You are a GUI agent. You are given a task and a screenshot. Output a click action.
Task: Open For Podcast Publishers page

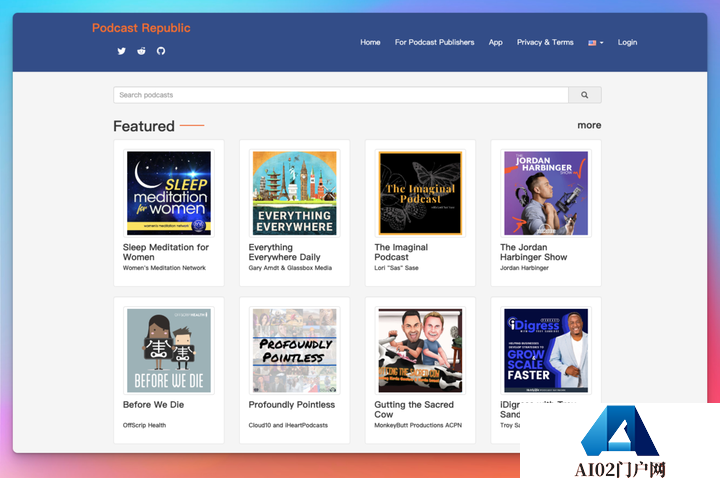click(x=434, y=42)
